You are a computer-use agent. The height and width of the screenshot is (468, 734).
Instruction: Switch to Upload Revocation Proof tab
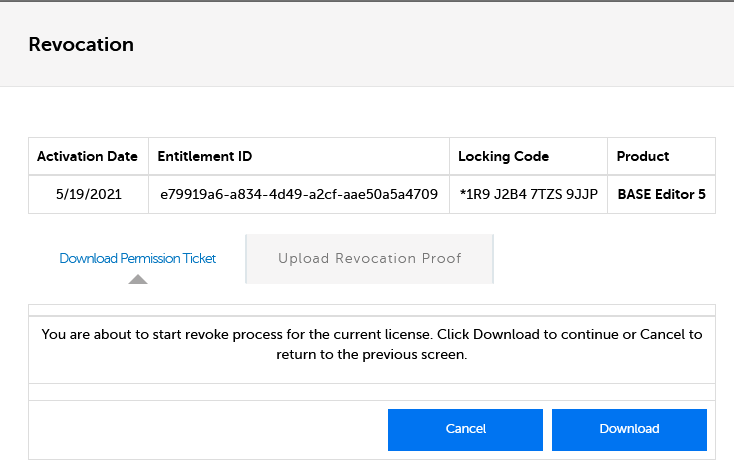(369, 259)
